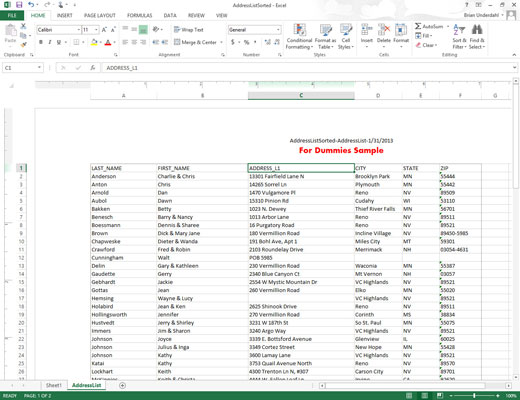Click the Insert Function fx icon

[x=93, y=68]
